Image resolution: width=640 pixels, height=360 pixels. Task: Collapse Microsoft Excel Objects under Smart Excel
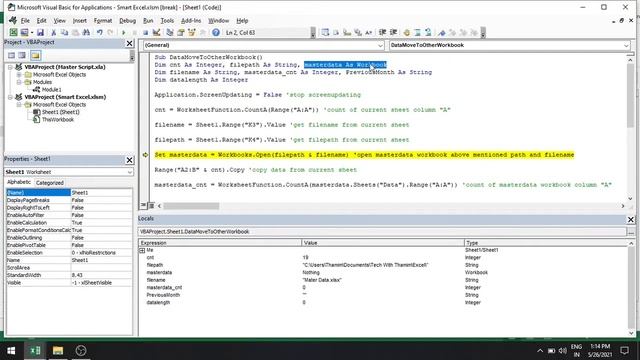[x=19, y=104]
